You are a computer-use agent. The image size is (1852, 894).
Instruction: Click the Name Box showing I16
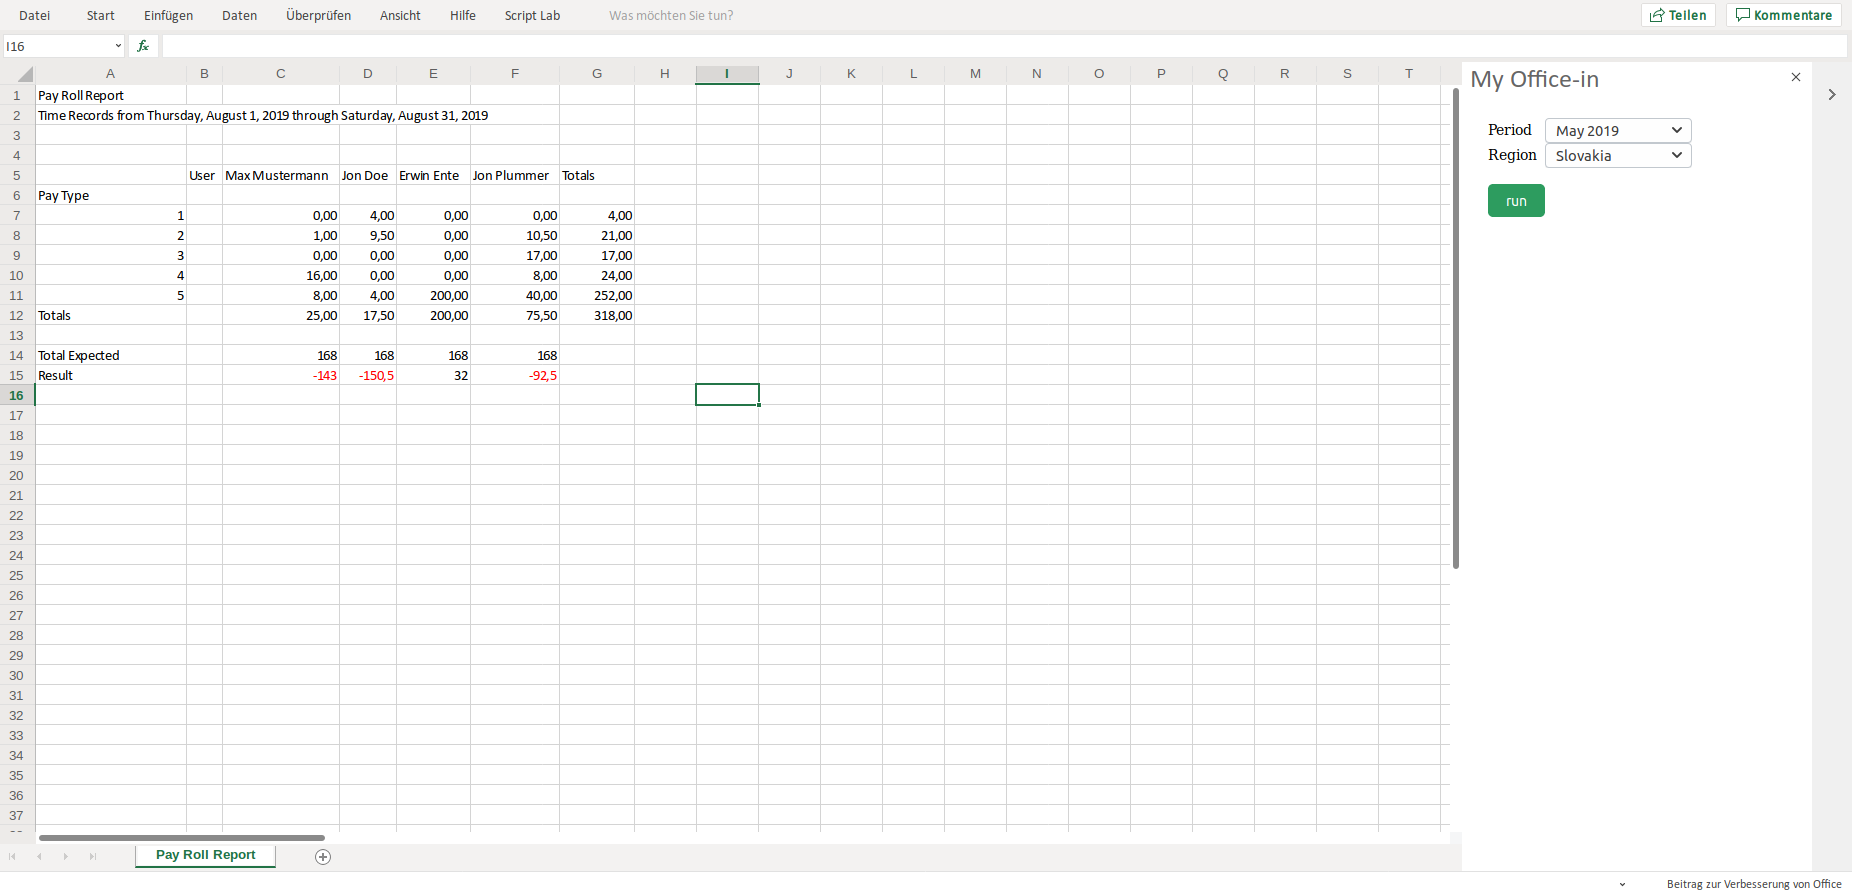(x=56, y=46)
